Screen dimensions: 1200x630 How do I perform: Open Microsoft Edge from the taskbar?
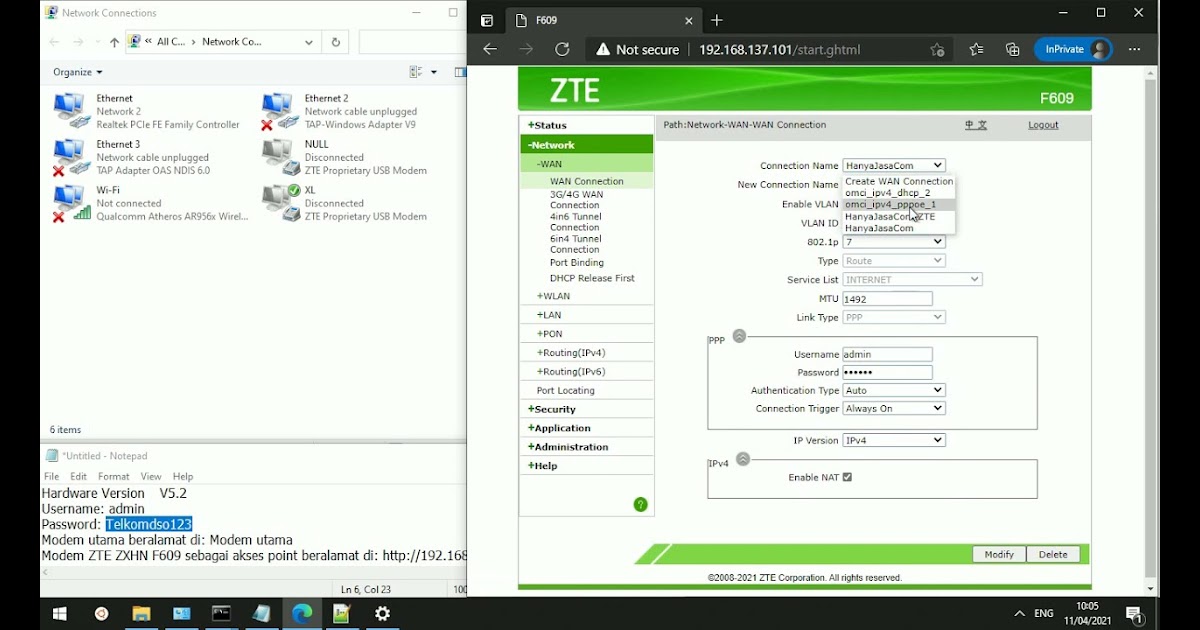coord(302,613)
